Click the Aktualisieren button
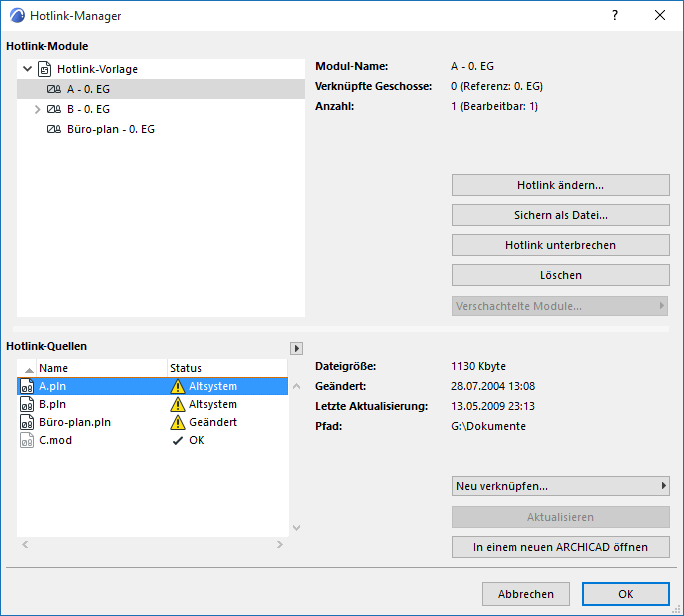Image resolution: width=684 pixels, height=616 pixels. [561, 517]
